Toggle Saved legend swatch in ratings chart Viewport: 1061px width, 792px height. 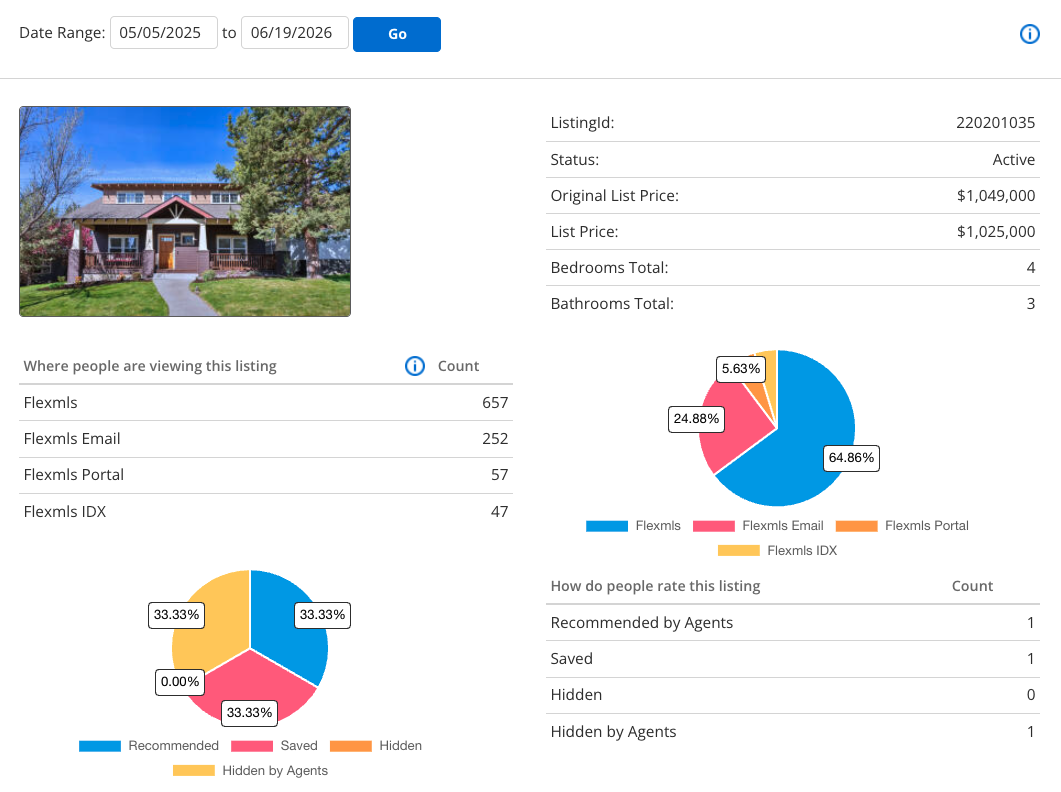pyautogui.click(x=251, y=746)
